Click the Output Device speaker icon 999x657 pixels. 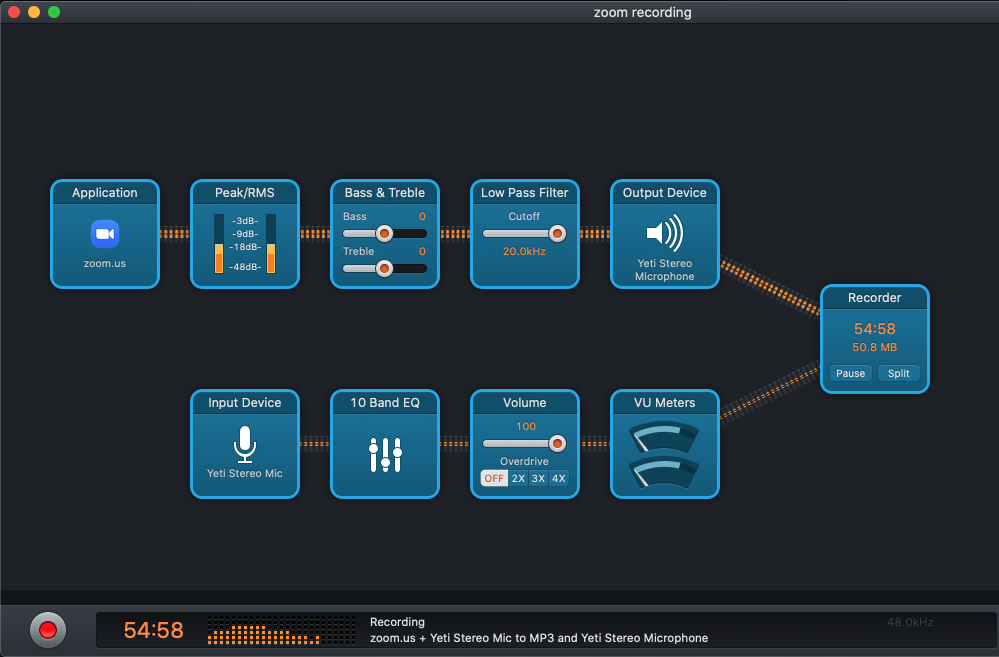tap(665, 233)
